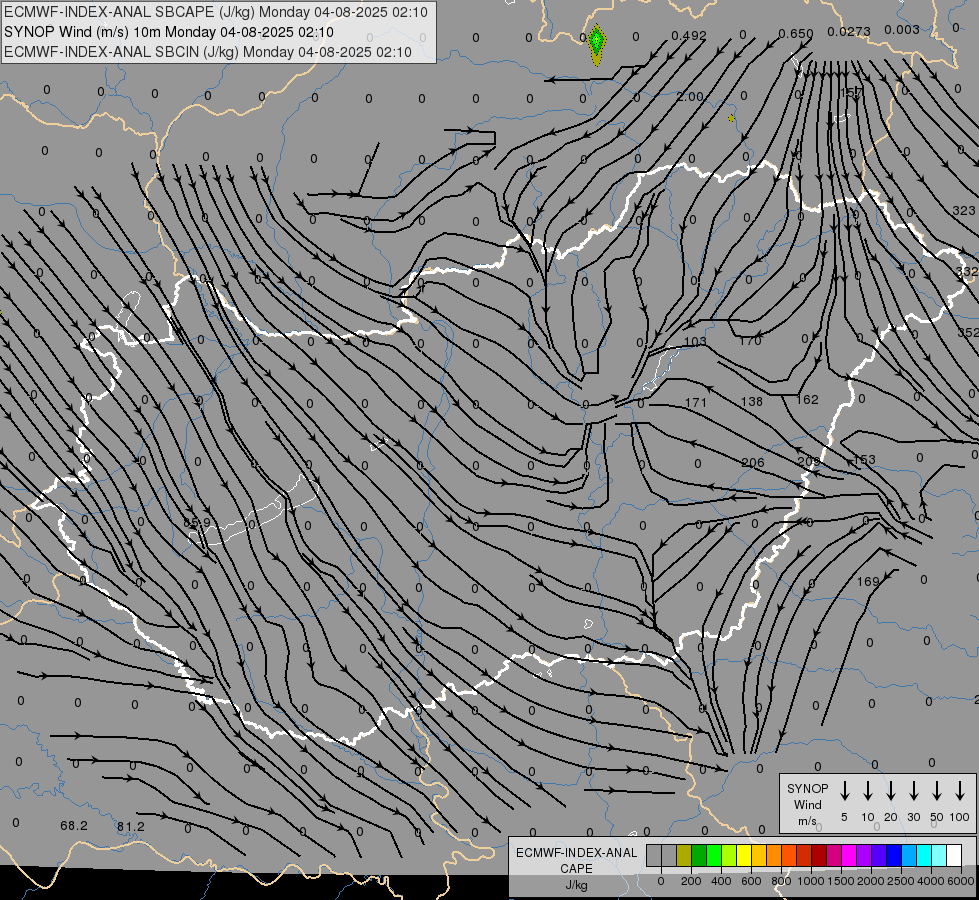Select the pure yellow legend swatch at 600
Viewport: 979px width, 900px height.
click(x=744, y=856)
